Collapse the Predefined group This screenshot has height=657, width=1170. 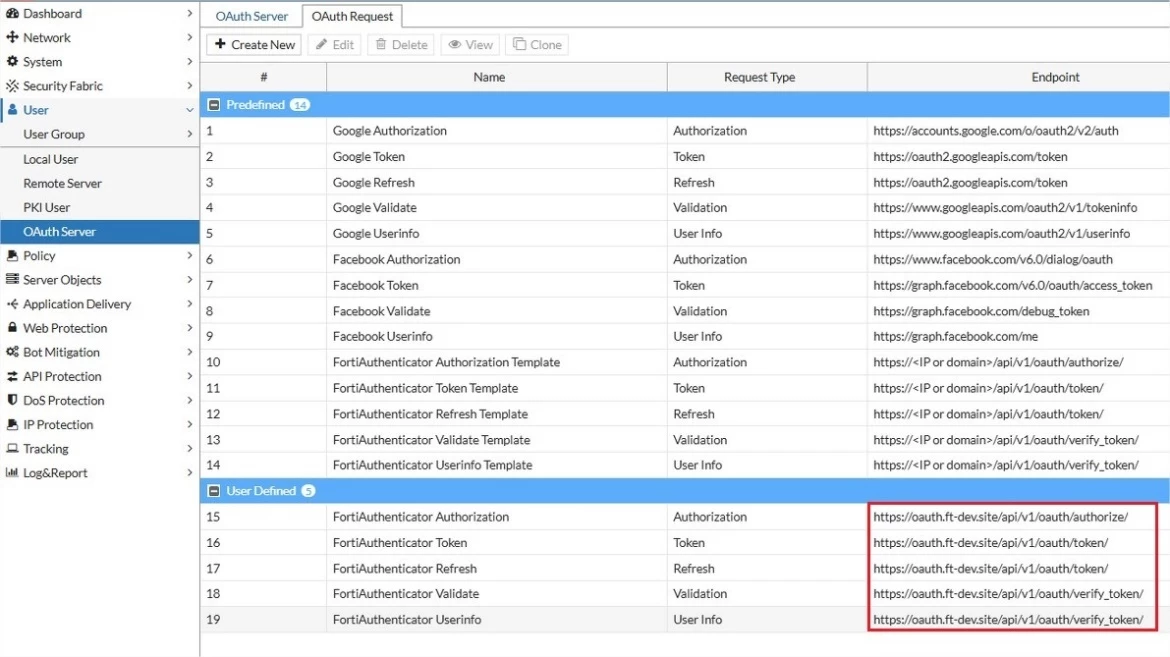(x=213, y=105)
